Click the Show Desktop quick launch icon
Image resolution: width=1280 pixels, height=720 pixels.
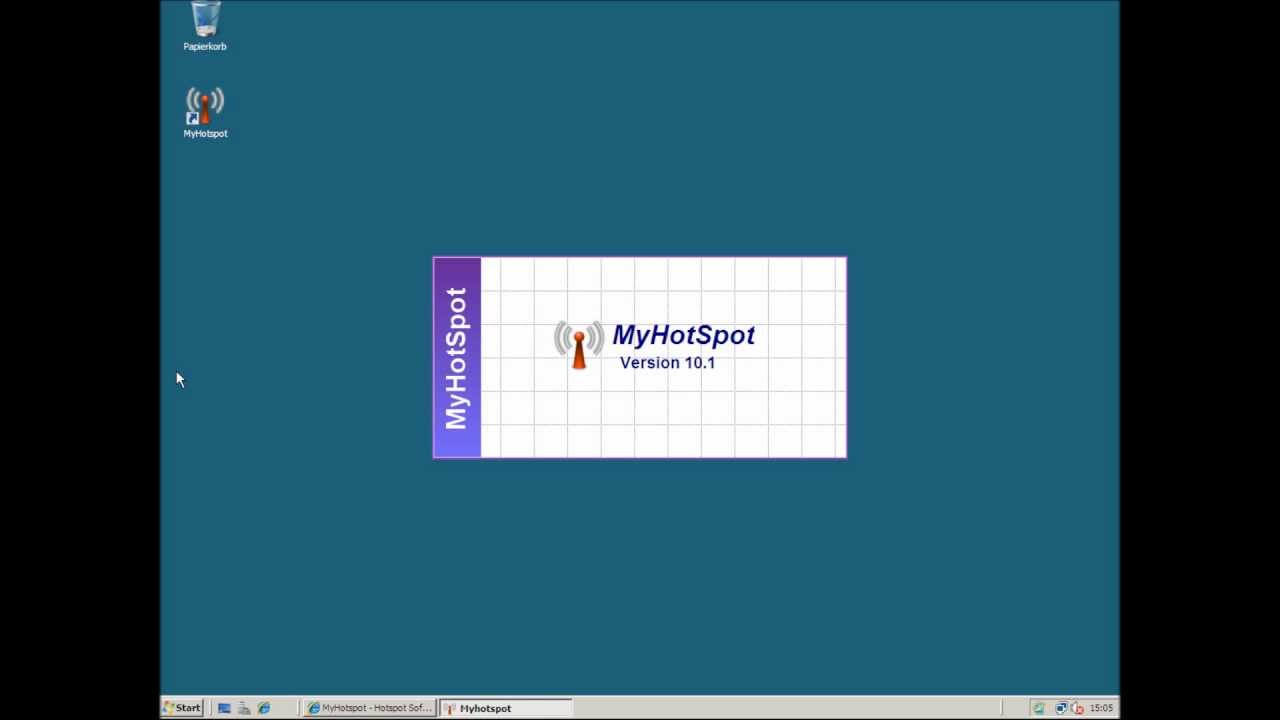coord(224,708)
